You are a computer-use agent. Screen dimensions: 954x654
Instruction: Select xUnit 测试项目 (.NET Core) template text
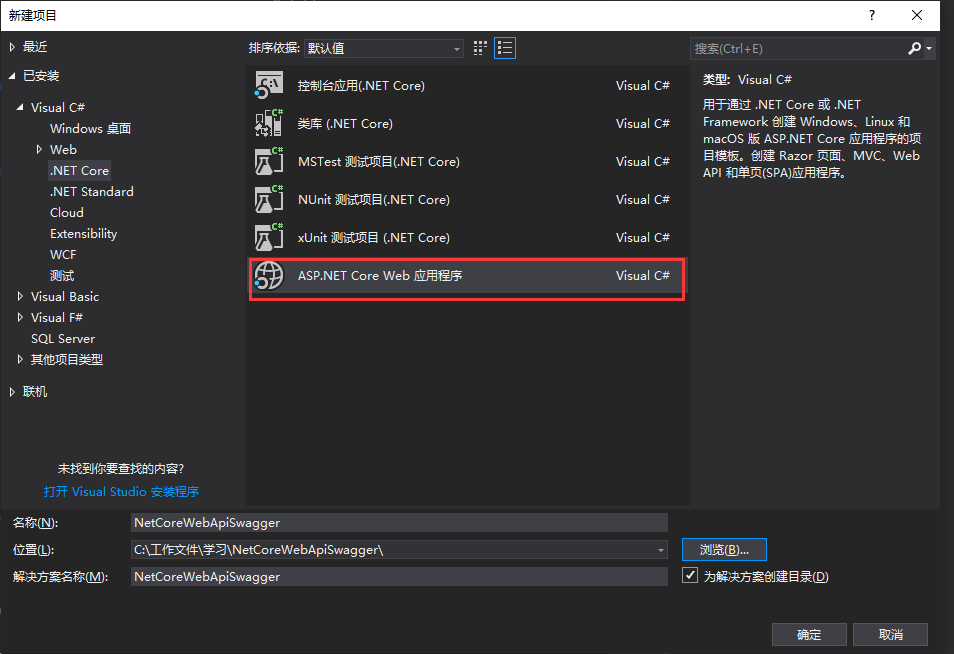(x=374, y=237)
